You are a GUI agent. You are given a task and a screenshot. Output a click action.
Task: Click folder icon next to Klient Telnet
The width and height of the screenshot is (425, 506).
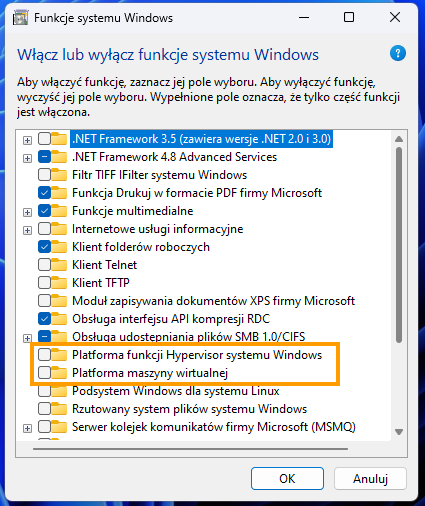point(59,265)
